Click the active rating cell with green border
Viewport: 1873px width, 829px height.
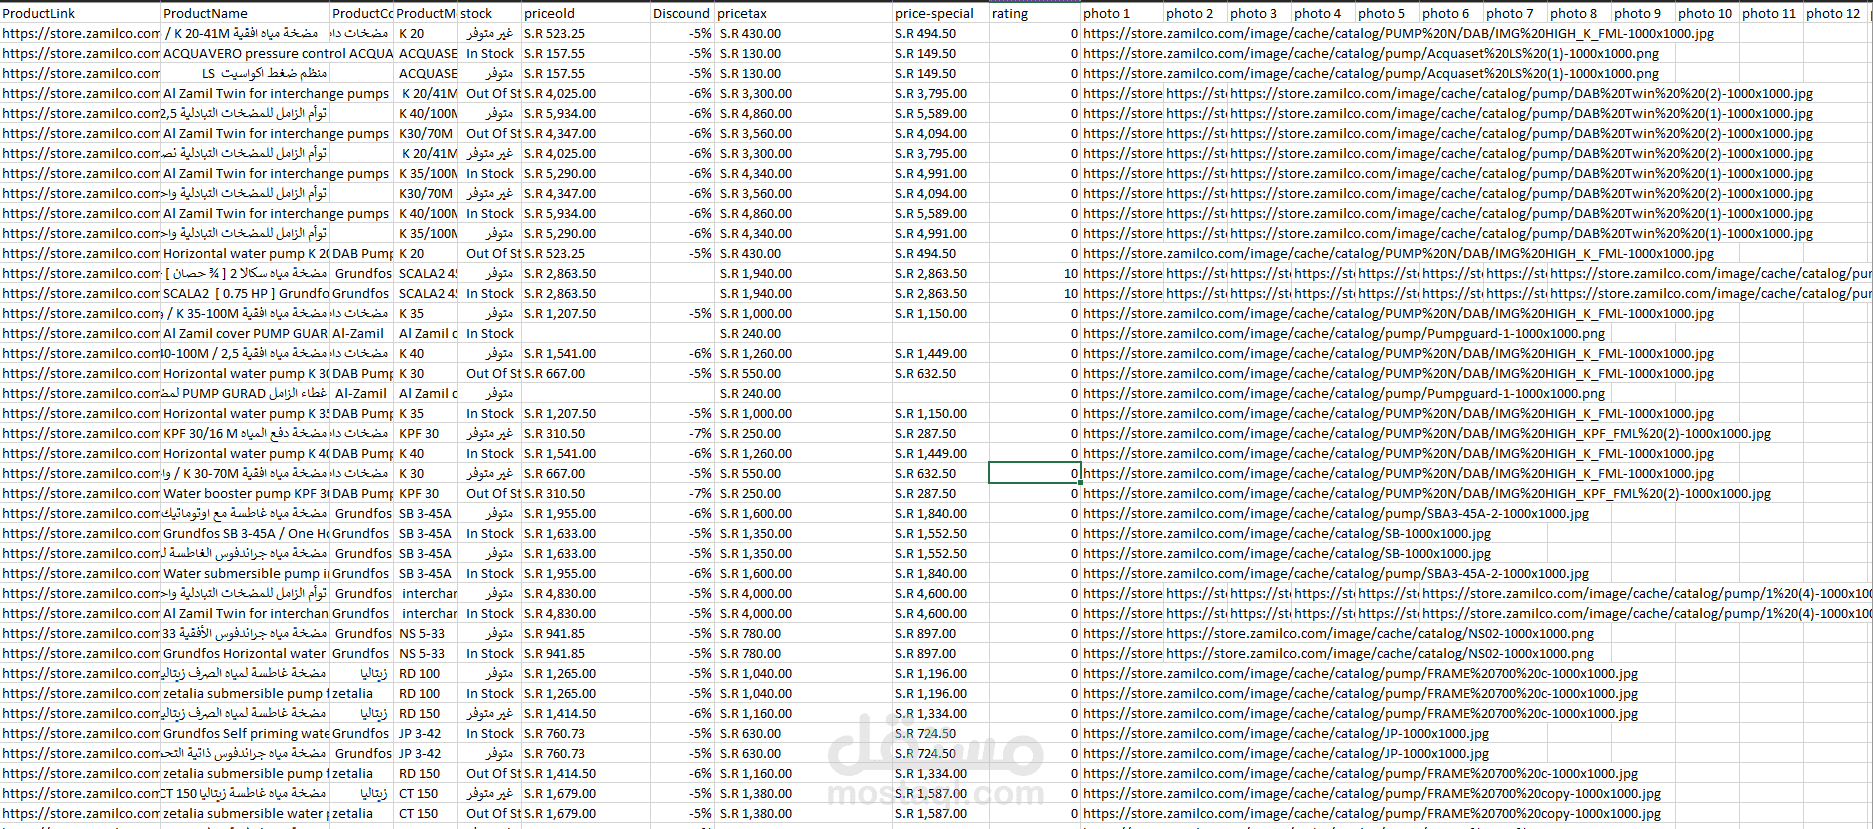point(1035,473)
